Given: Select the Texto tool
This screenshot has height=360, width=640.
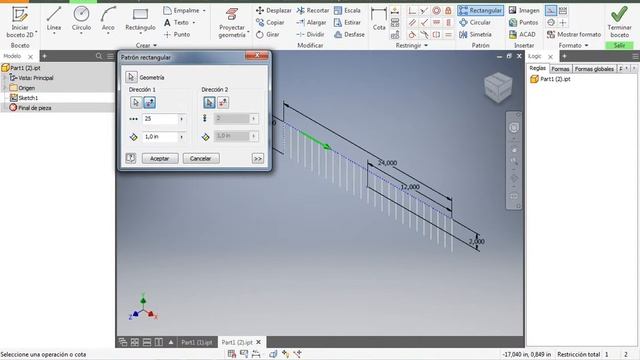Looking at the screenshot, I should pyautogui.click(x=176, y=22).
